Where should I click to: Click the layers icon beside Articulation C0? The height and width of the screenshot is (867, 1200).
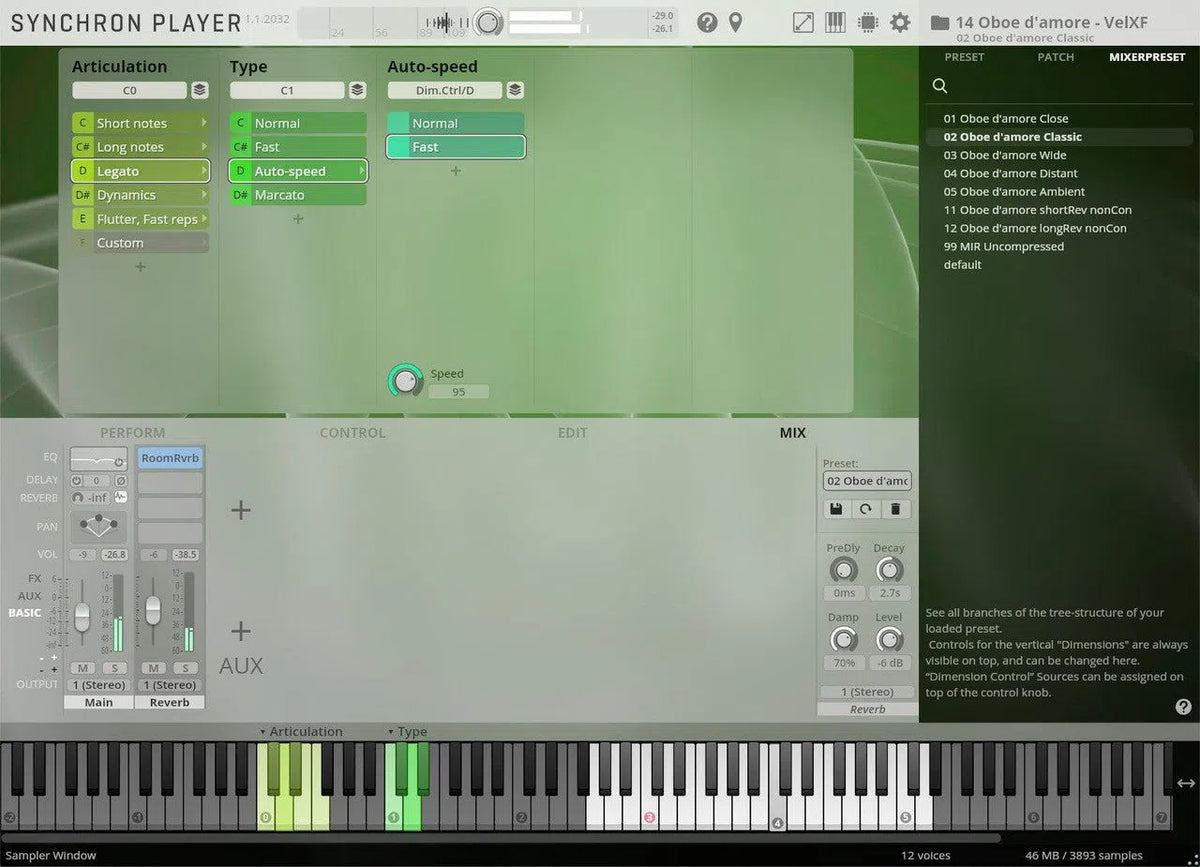(x=200, y=90)
